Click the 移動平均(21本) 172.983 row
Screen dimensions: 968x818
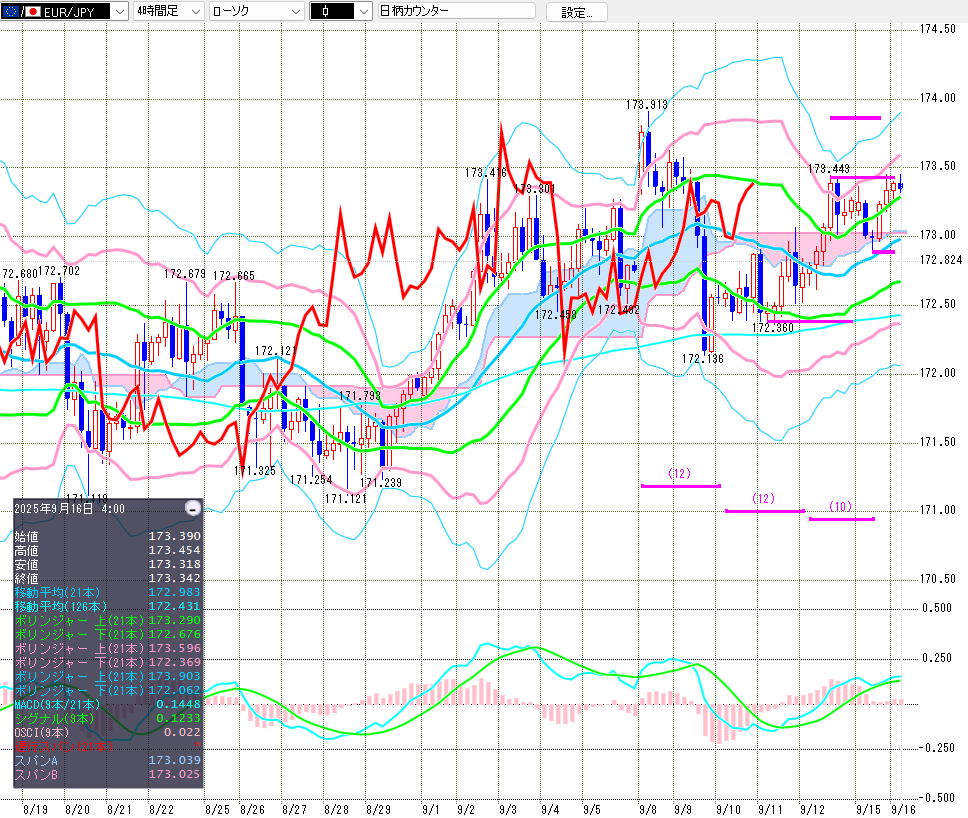pos(107,592)
